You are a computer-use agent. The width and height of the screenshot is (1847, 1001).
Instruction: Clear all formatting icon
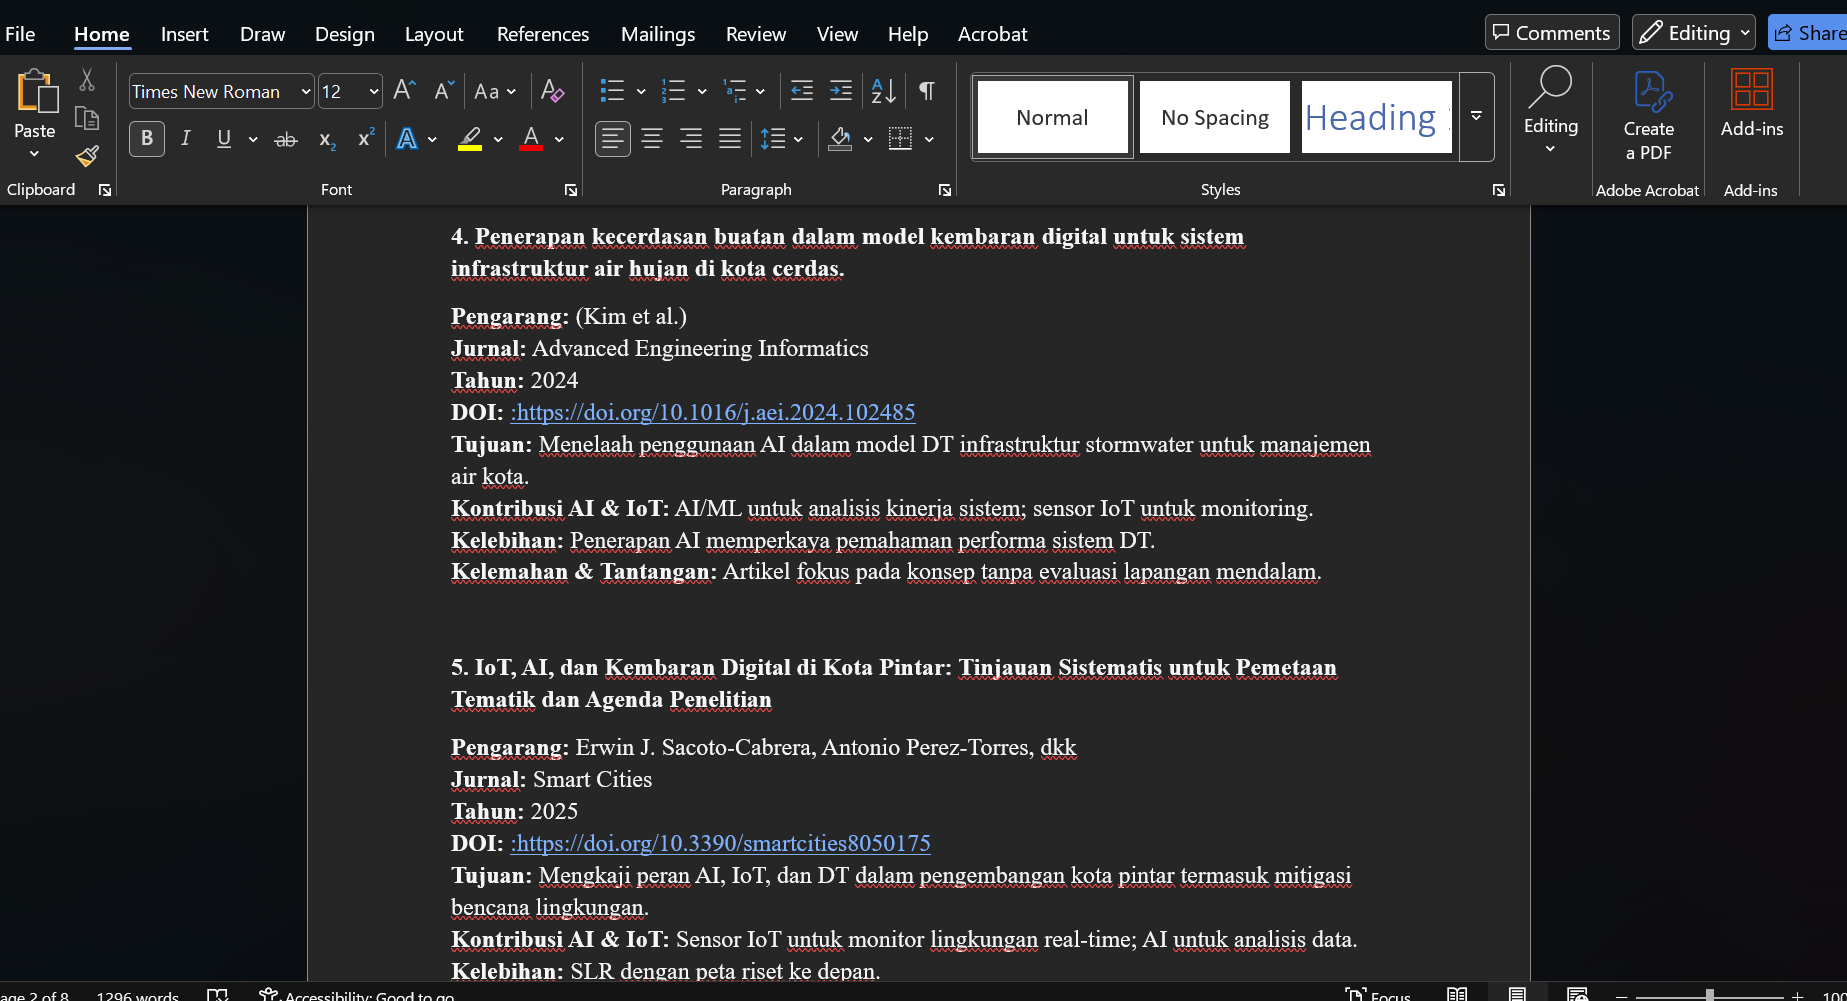click(552, 91)
